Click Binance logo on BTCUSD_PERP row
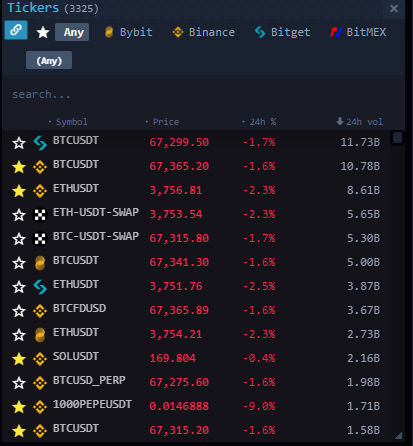Viewport: 413px width, 446px height. [40, 383]
